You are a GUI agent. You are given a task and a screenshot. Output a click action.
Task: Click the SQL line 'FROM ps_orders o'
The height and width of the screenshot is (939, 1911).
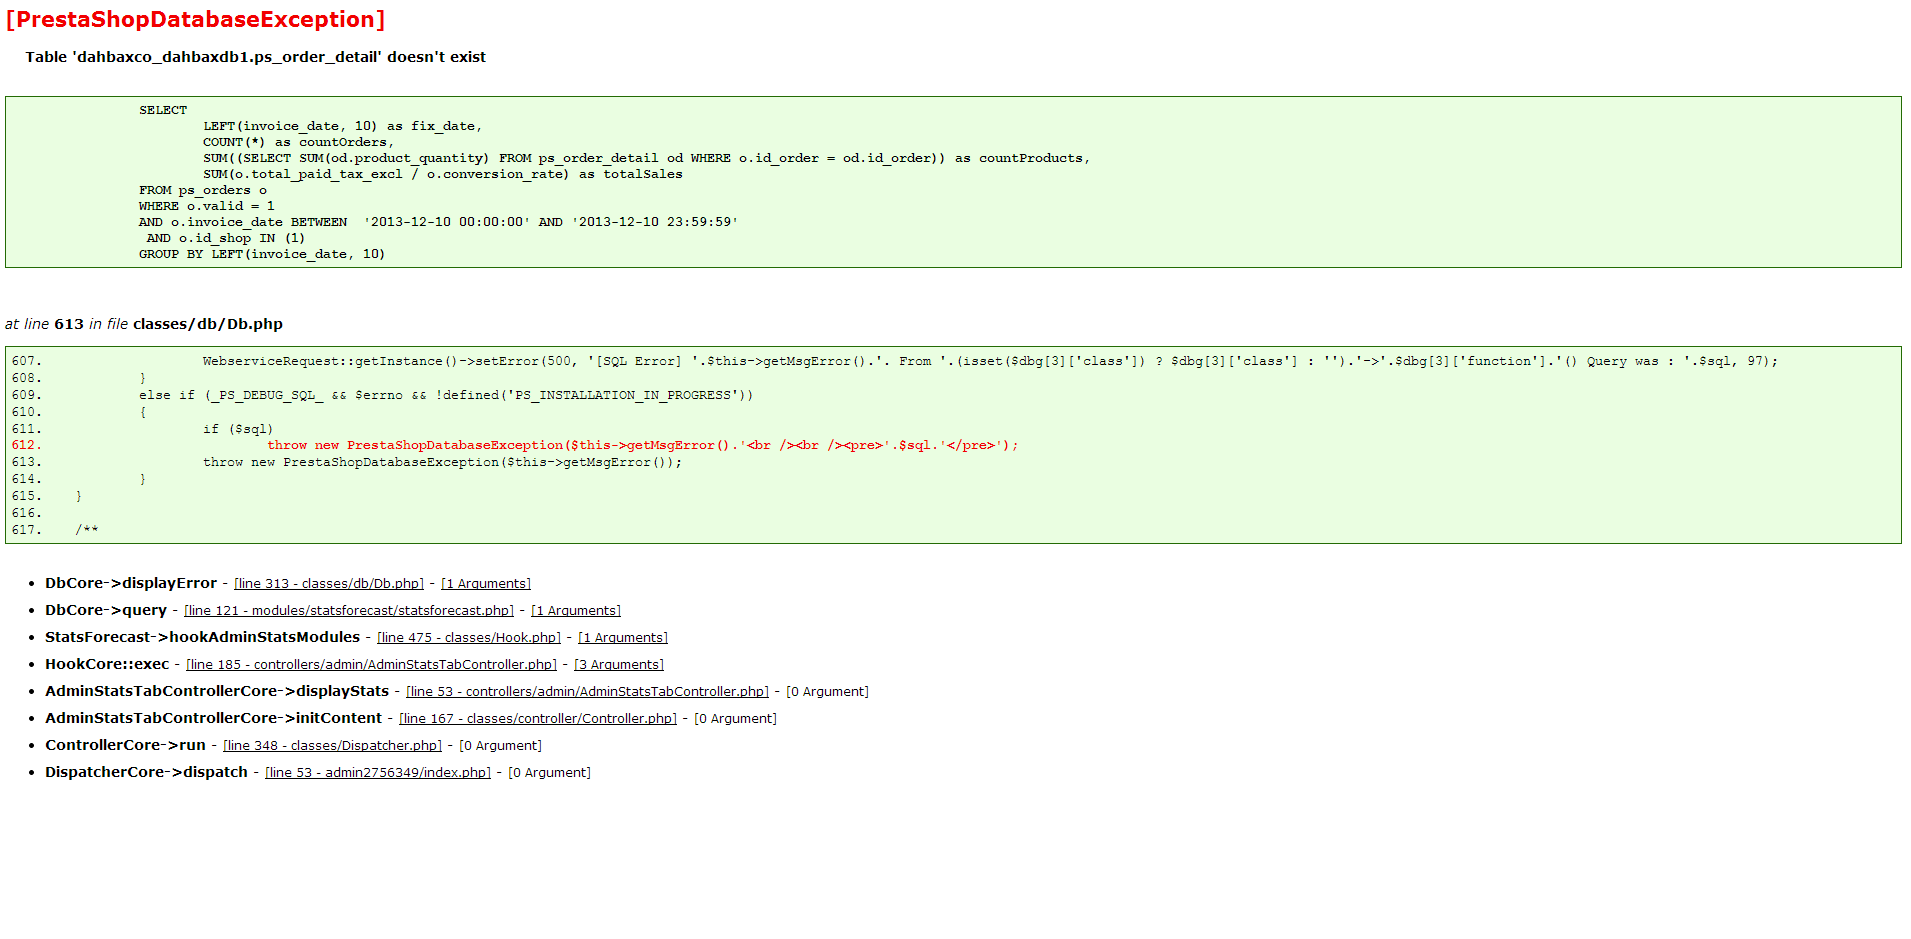pyautogui.click(x=203, y=191)
